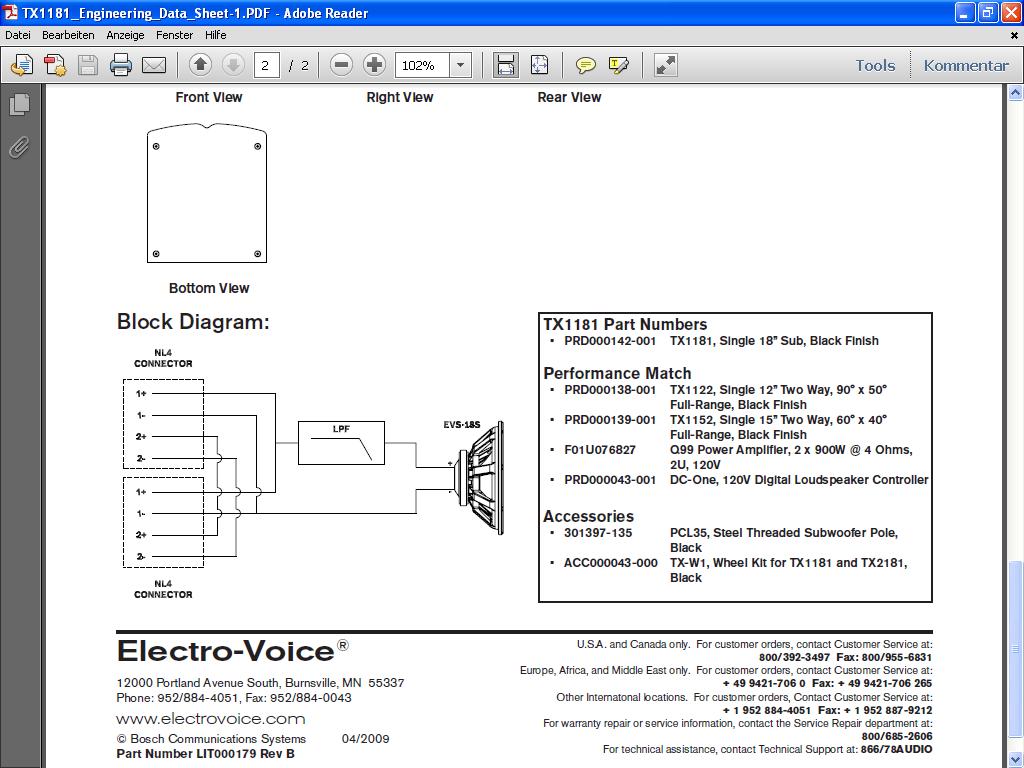Zoom in with the plus button
Screen dimensions: 1024x768
point(374,65)
